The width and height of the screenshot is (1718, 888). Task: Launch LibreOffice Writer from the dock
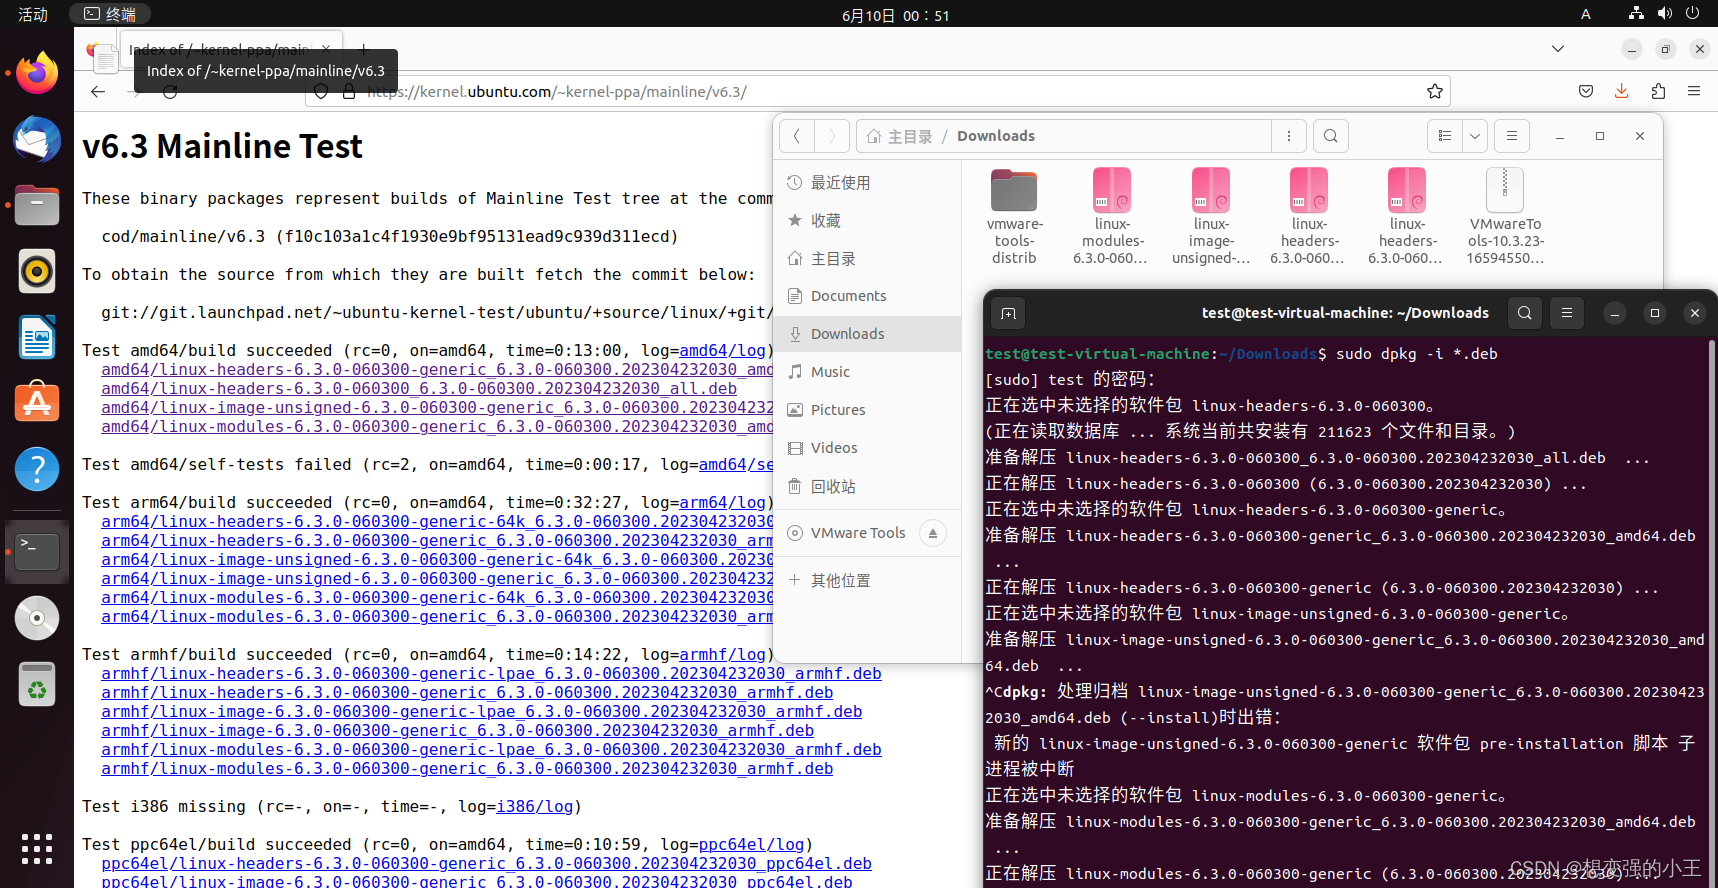[x=37, y=337]
